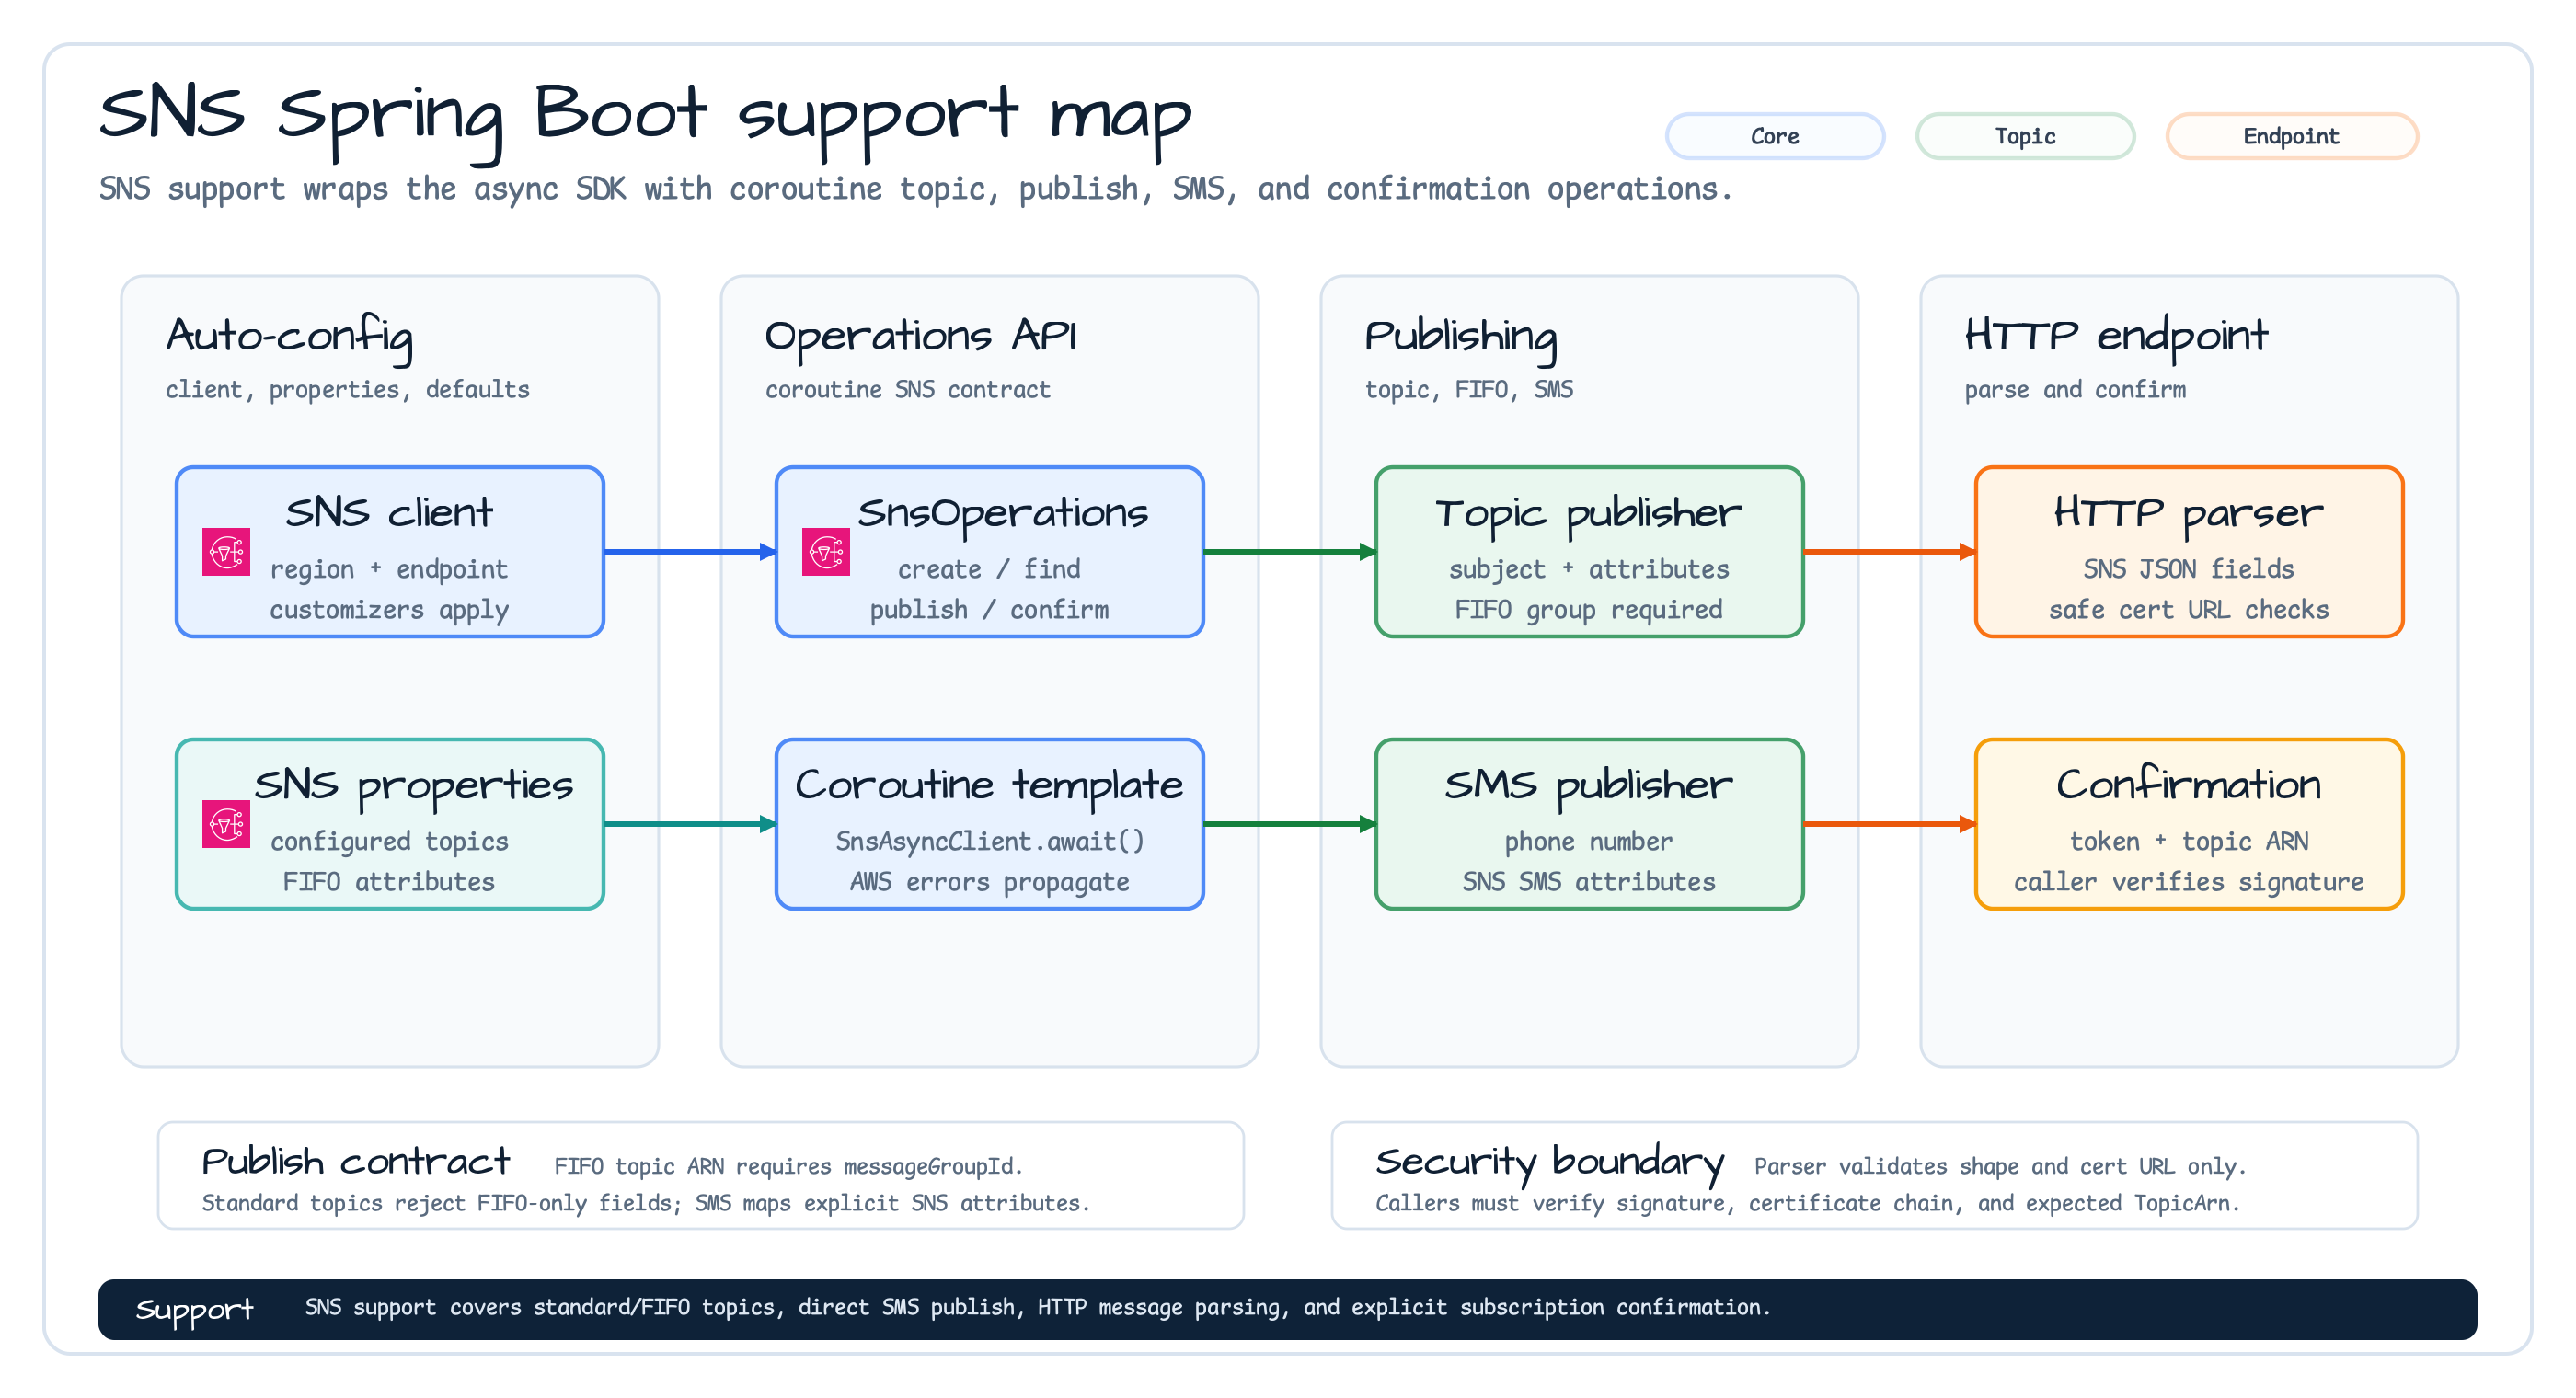Click 'topic, FIFO, SMS' subtitle
Image resolution: width=2576 pixels, height=1398 pixels.
pos(1469,390)
